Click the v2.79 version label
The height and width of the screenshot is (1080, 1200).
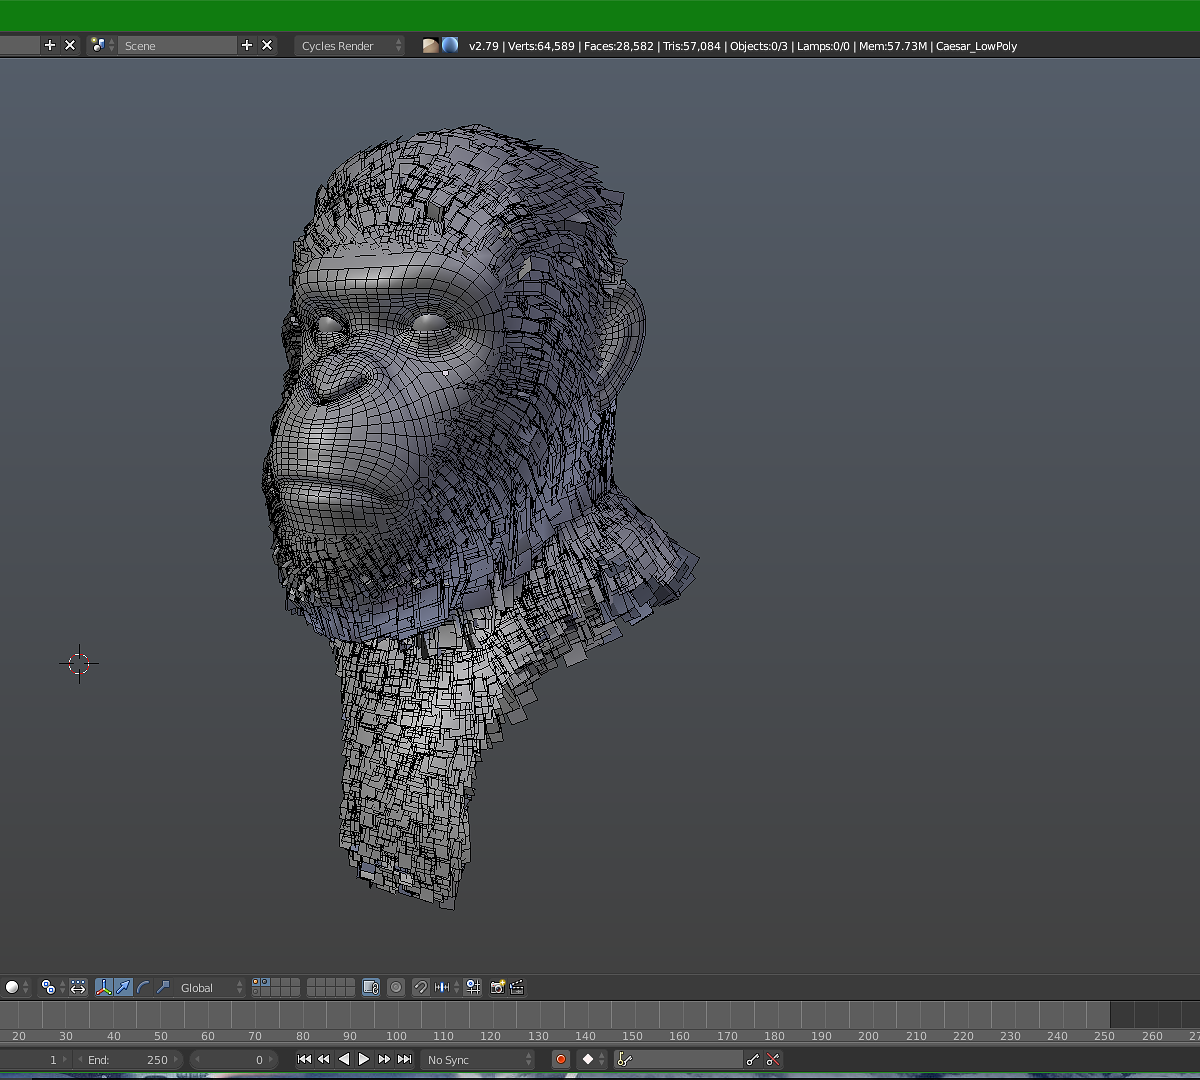pyautogui.click(x=484, y=46)
